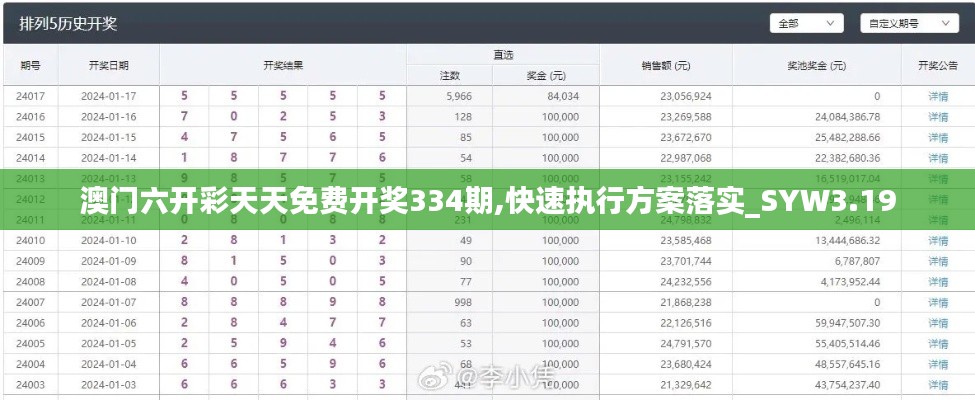Image resolution: width=975 pixels, height=400 pixels.
Task: Click sales amount 22,987,068
Action: point(686,158)
